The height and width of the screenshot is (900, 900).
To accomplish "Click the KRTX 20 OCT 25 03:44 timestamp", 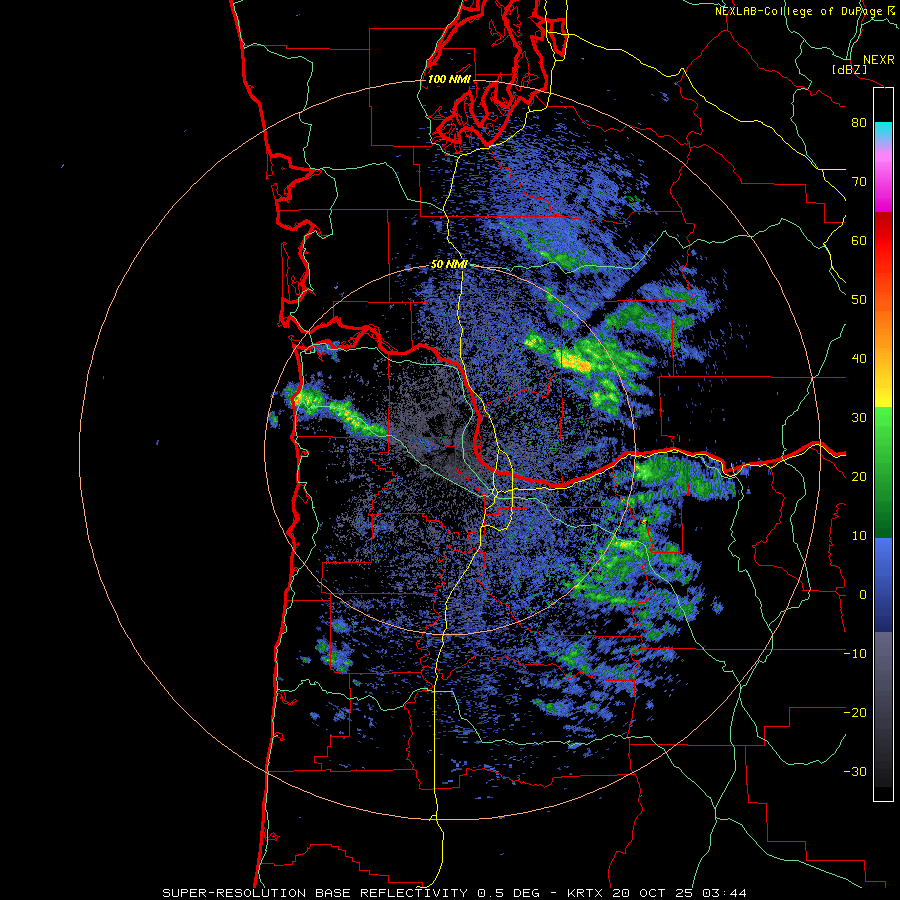I will point(657,893).
